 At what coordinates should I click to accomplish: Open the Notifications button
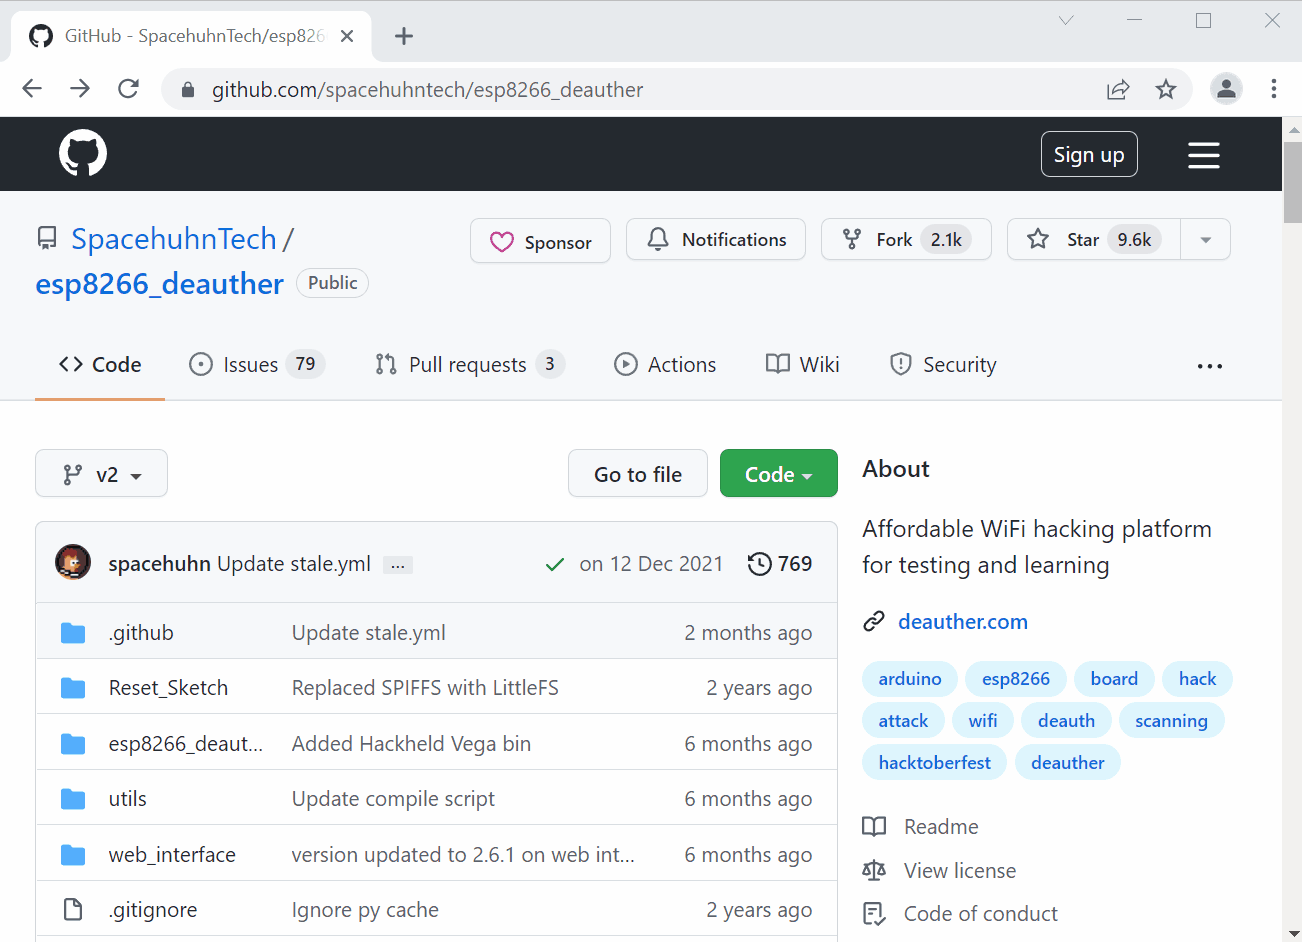click(x=716, y=240)
